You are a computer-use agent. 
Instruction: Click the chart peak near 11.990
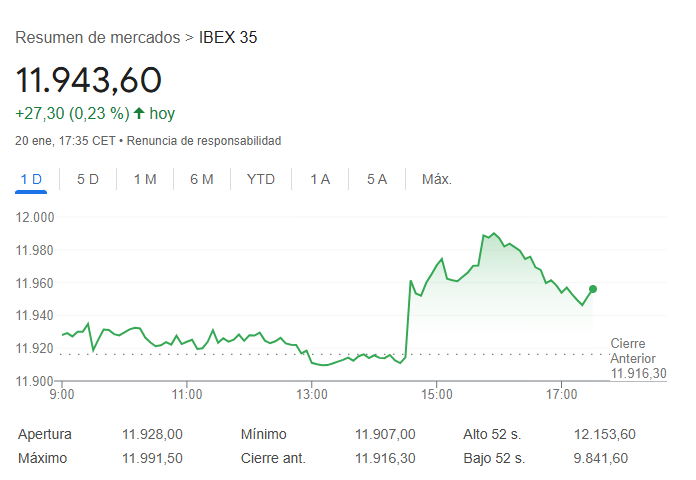point(492,233)
